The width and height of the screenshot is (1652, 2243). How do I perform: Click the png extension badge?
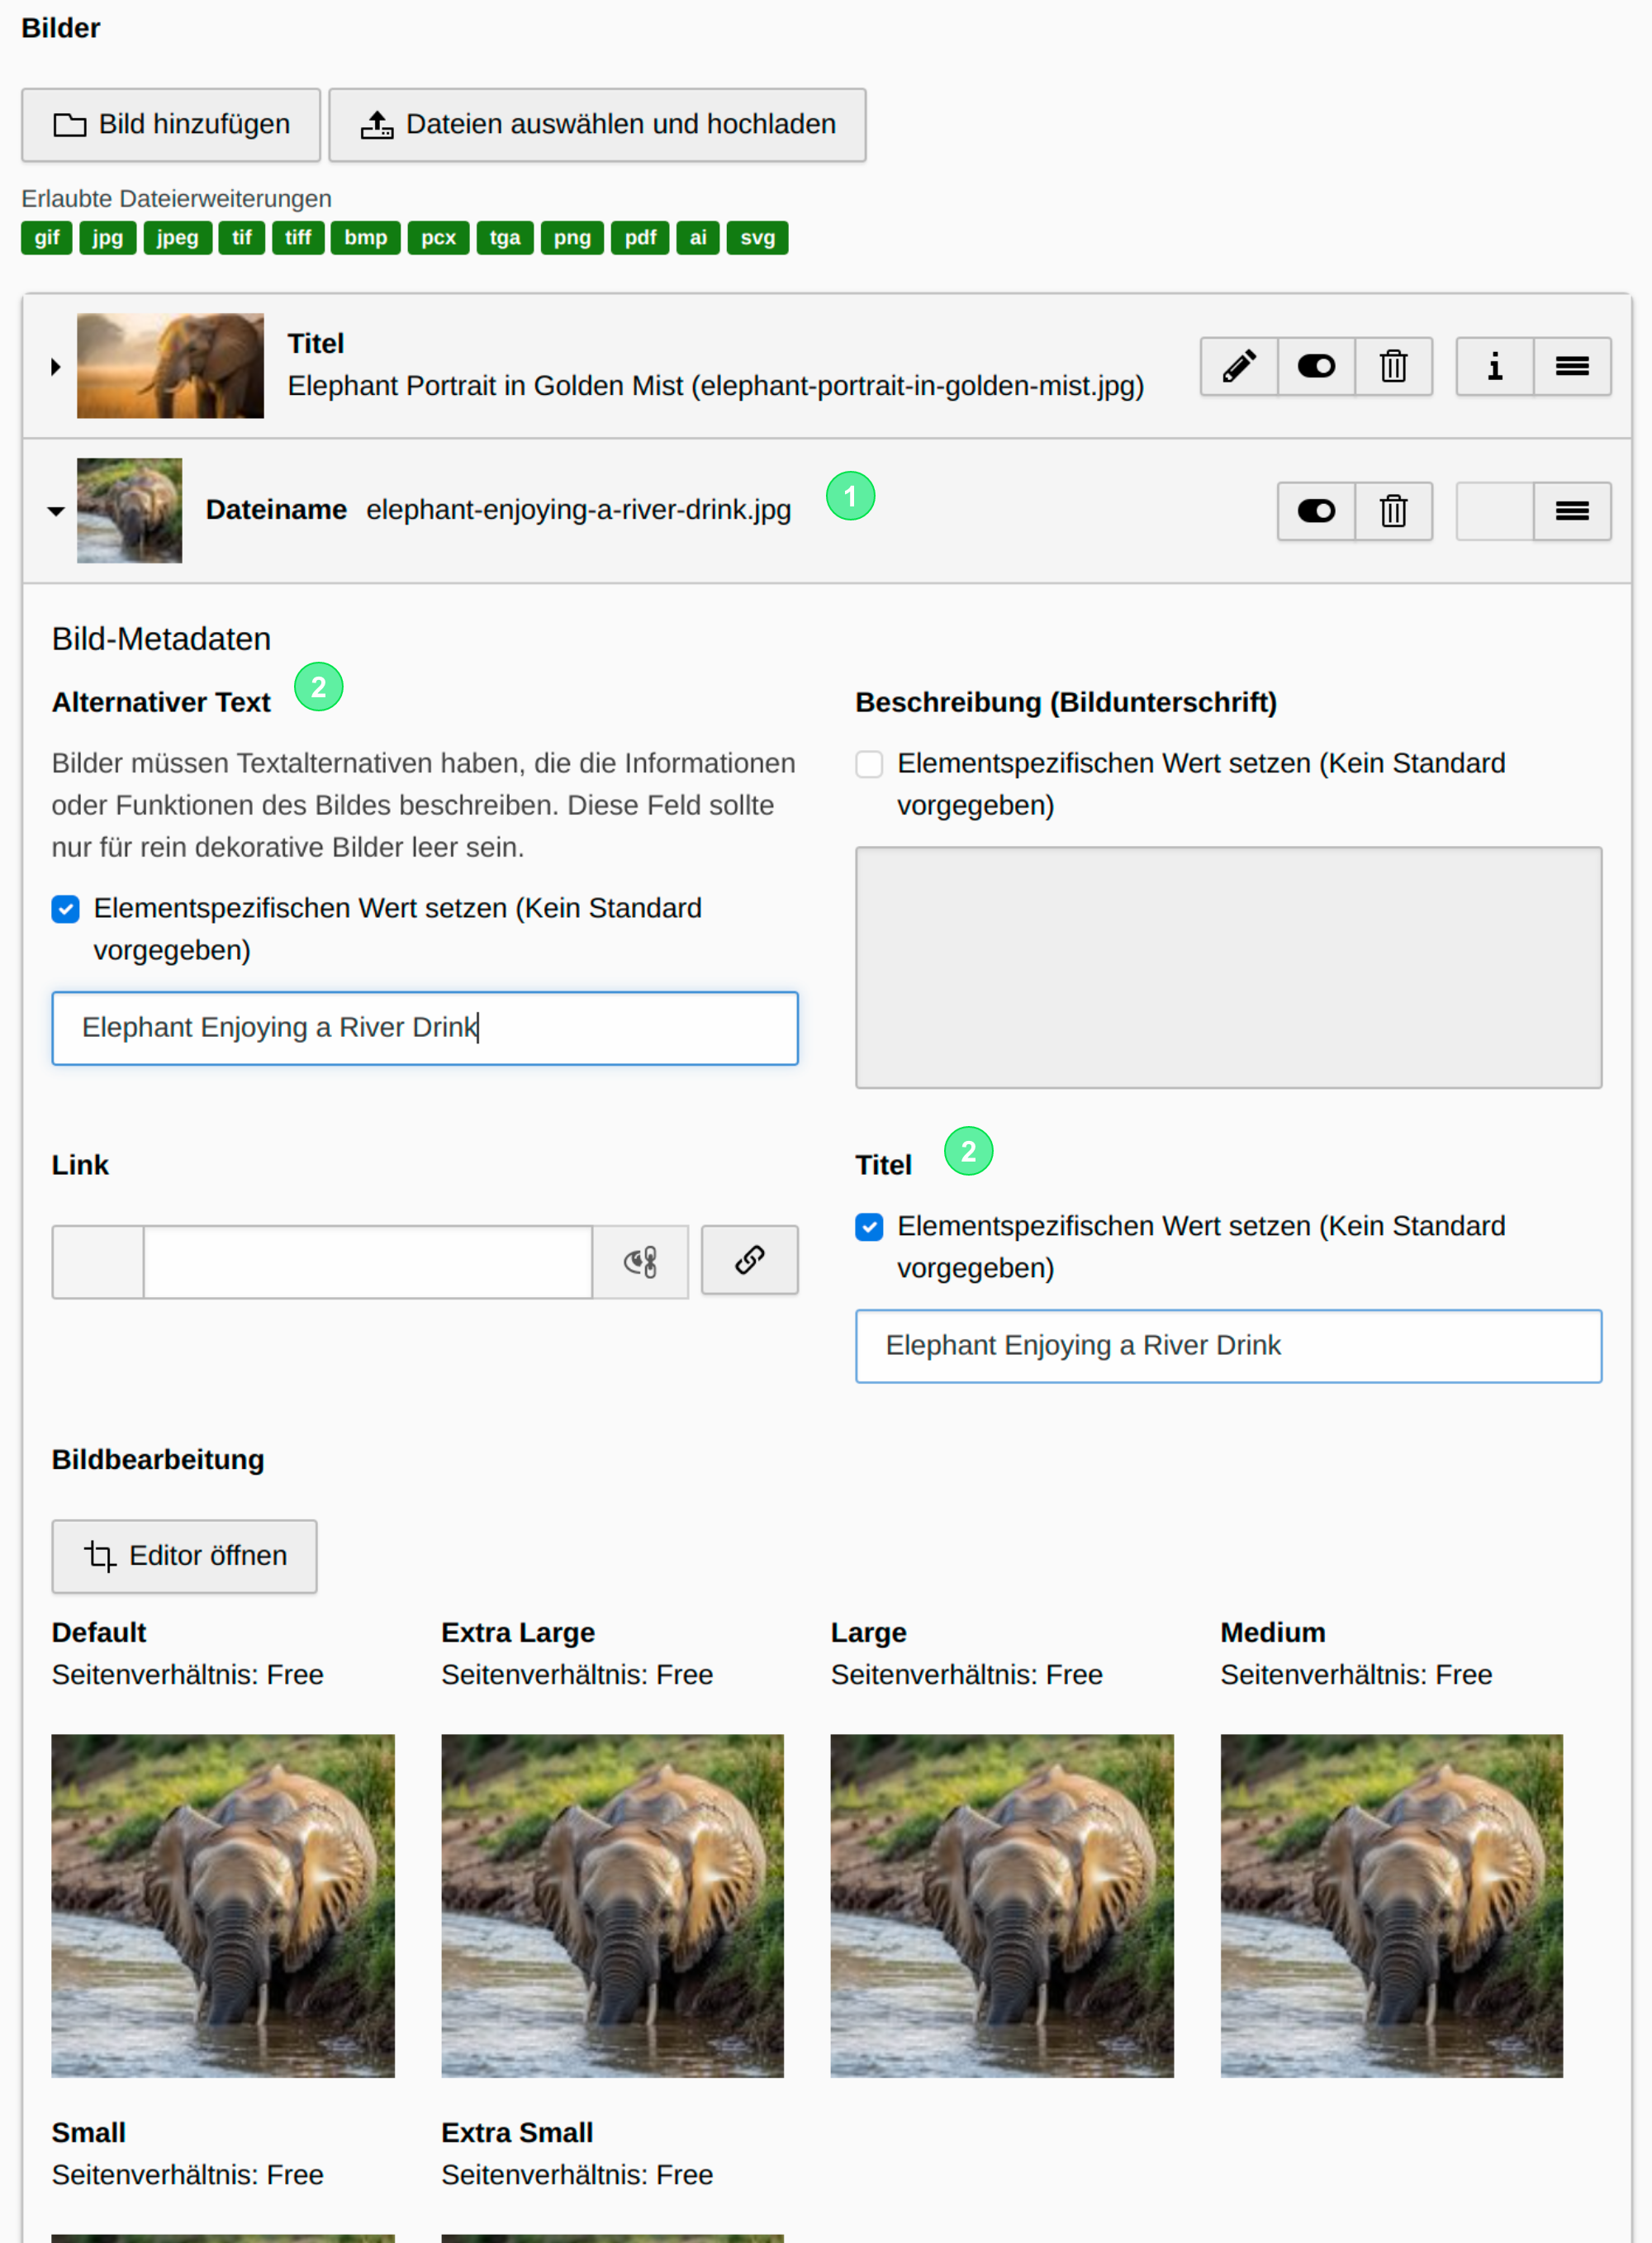[572, 238]
